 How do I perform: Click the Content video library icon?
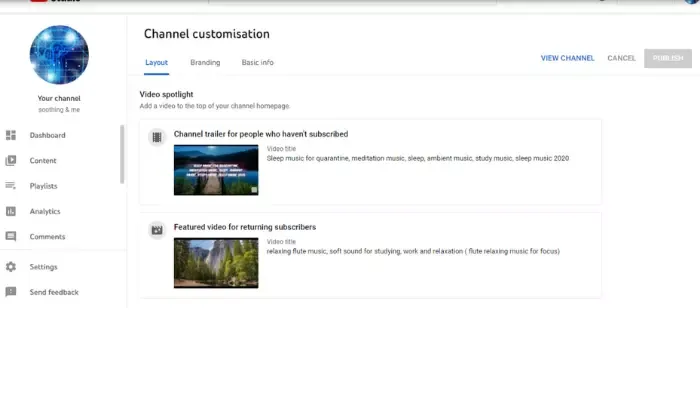11,160
